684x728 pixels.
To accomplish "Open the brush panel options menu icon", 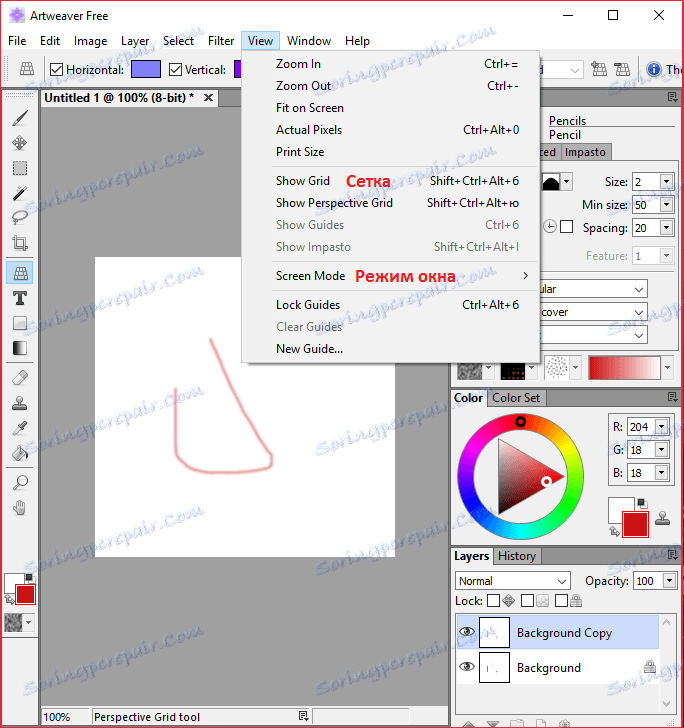I will 672,97.
